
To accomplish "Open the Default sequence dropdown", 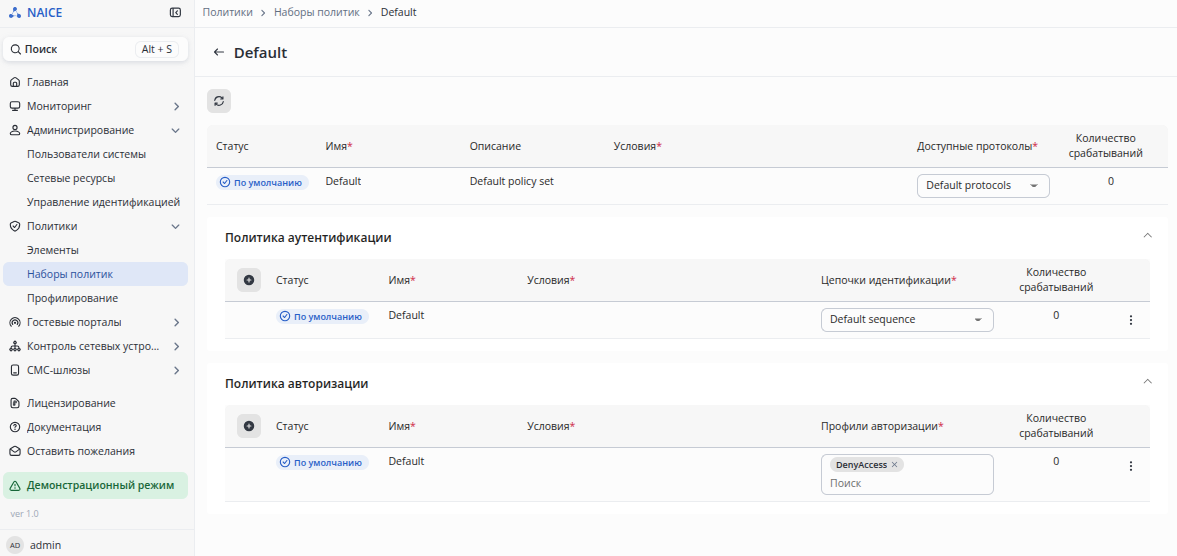I will (906, 320).
